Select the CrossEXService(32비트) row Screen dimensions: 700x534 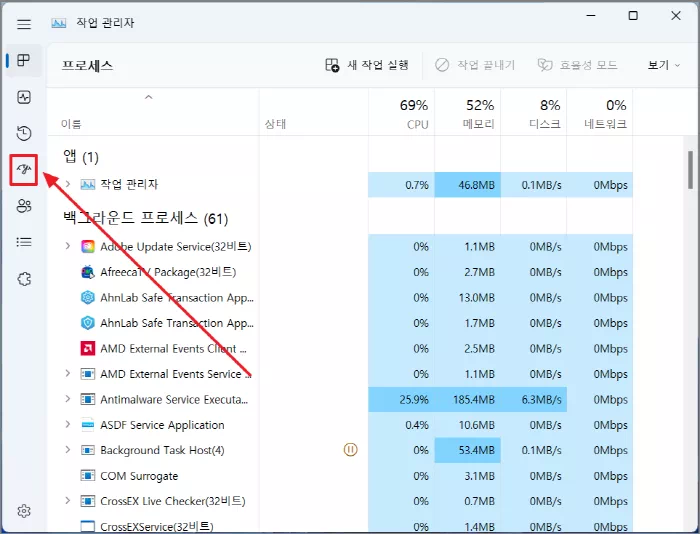click(x=340, y=526)
